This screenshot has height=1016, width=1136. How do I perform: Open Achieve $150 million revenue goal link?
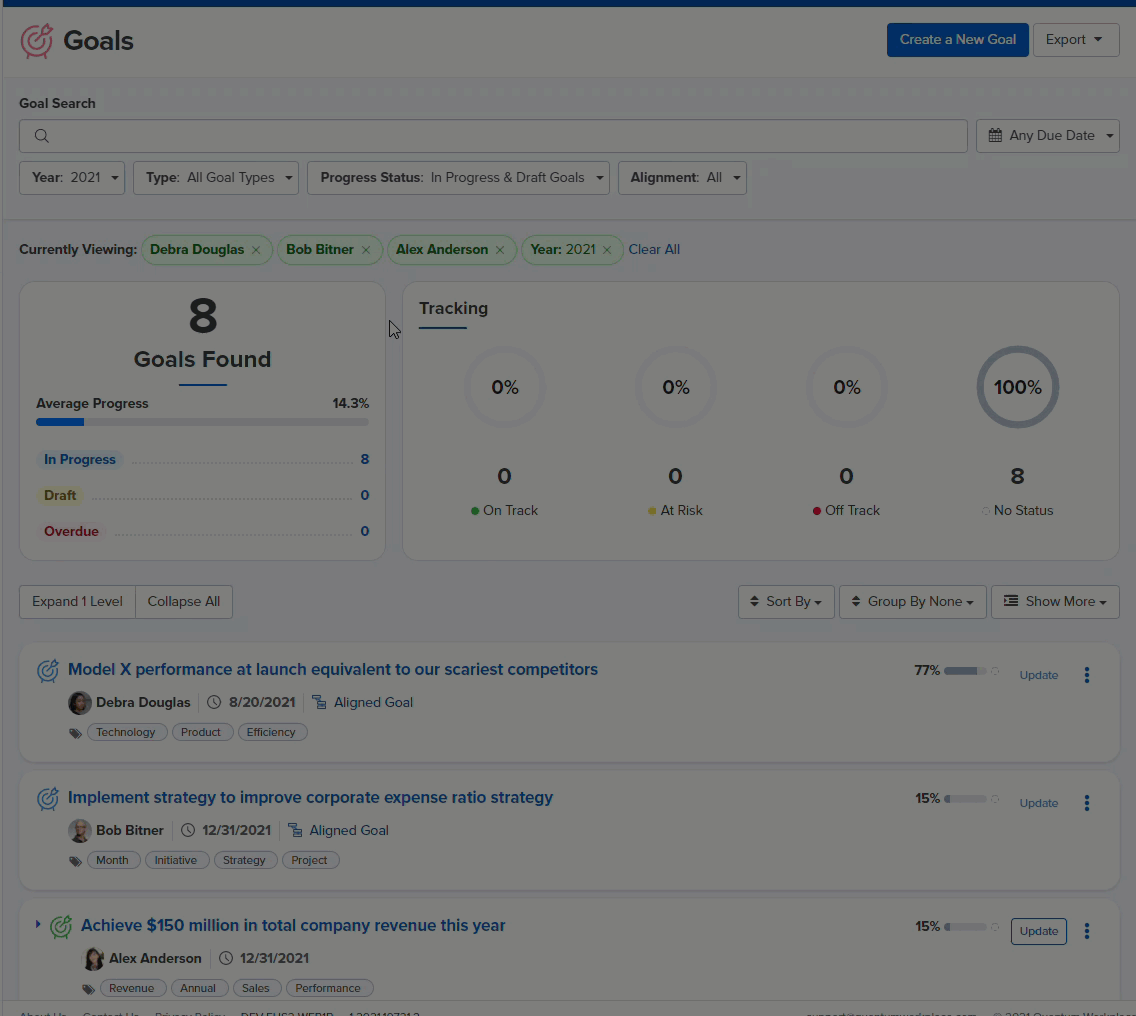pyautogui.click(x=293, y=925)
